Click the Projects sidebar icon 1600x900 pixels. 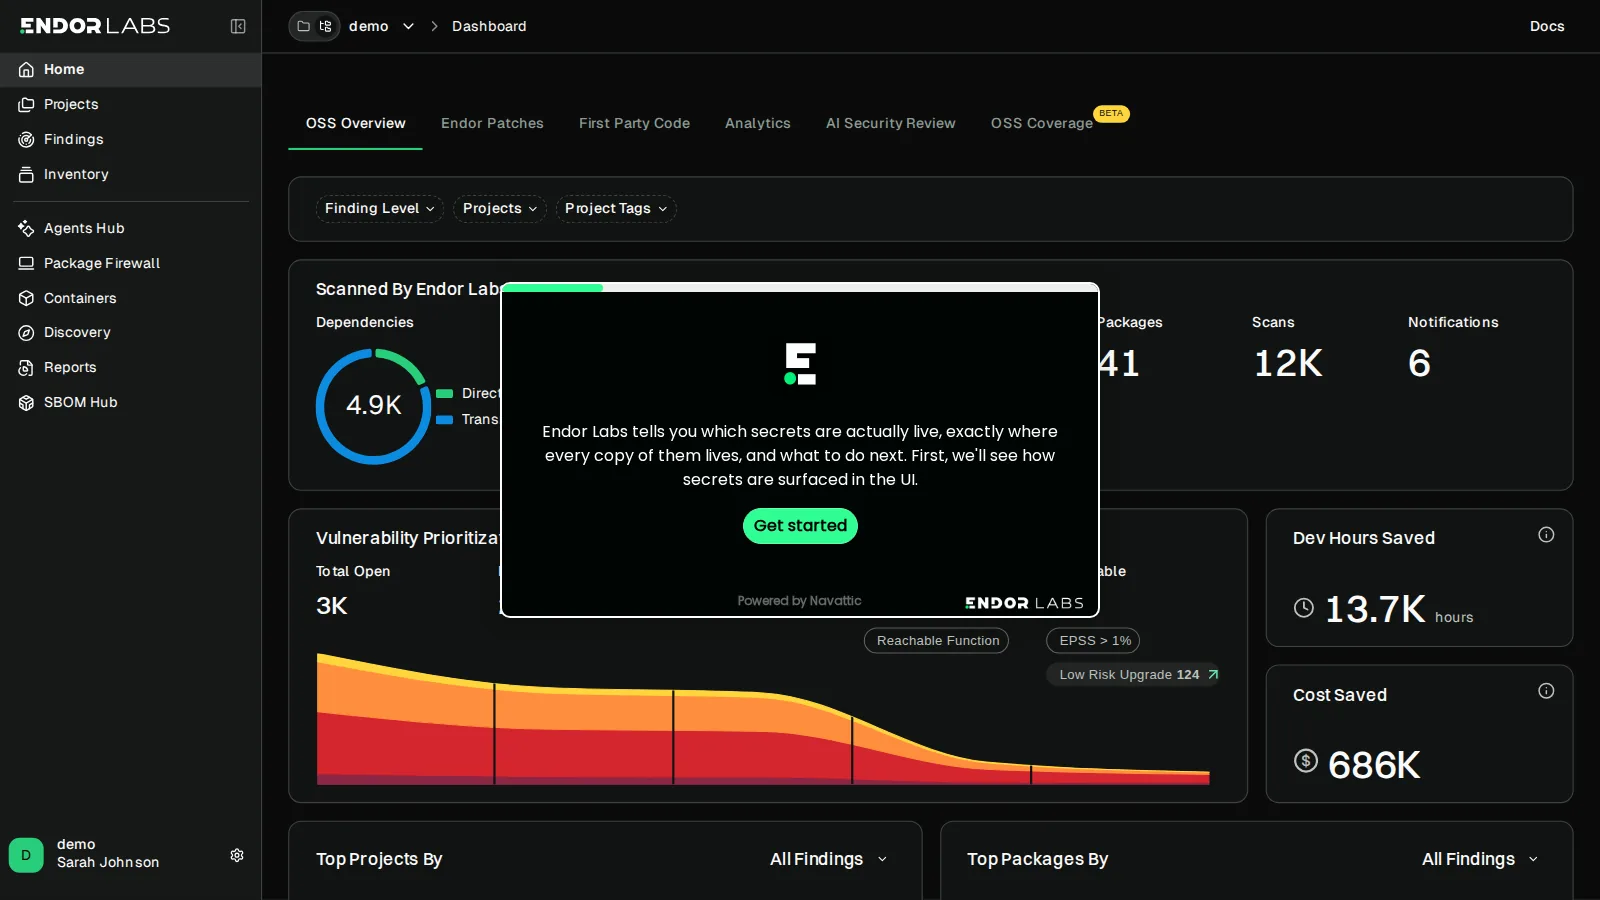(26, 104)
